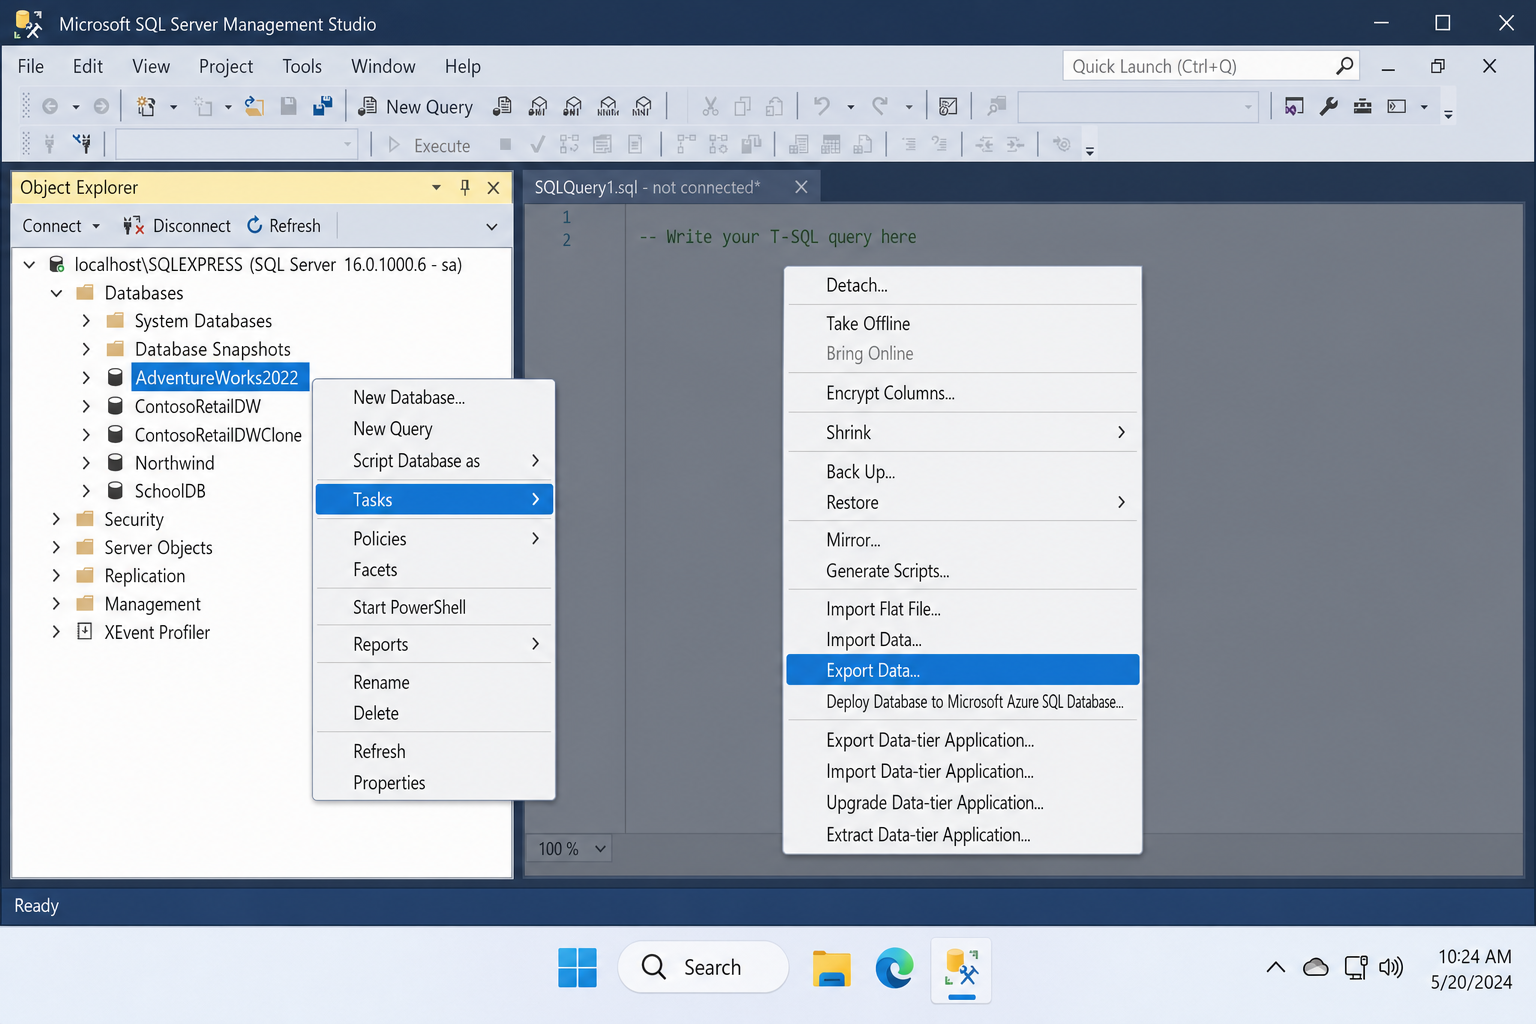1536x1024 pixels.
Task: Collapse the localhost\SQLEXPRESS server node
Action: click(29, 265)
